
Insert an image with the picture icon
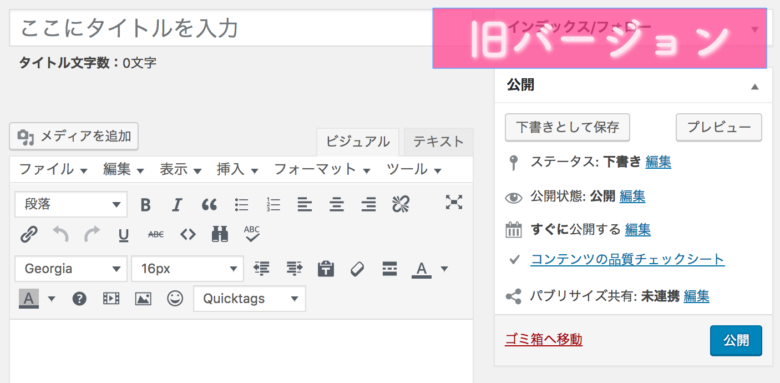143,298
